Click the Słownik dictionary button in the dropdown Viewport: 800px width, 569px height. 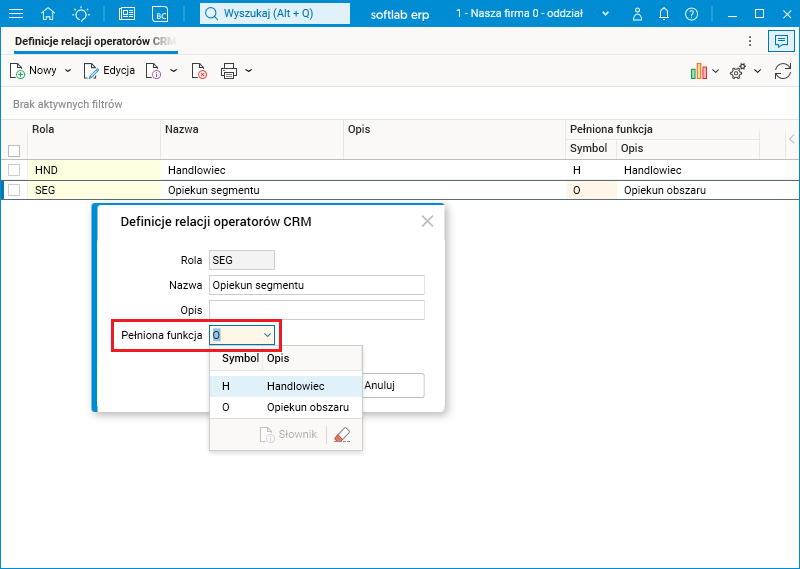[288, 434]
